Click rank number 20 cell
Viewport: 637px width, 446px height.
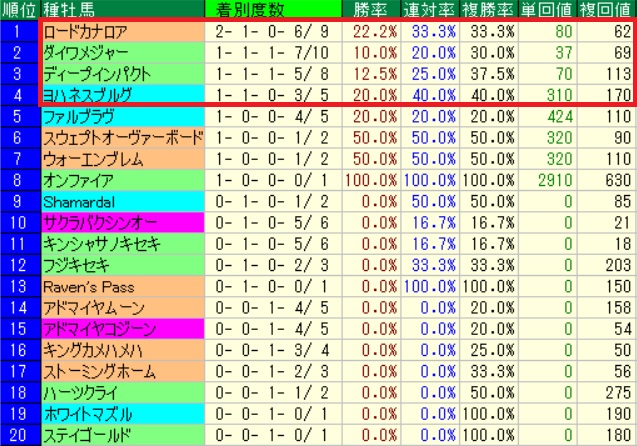(x=20, y=435)
